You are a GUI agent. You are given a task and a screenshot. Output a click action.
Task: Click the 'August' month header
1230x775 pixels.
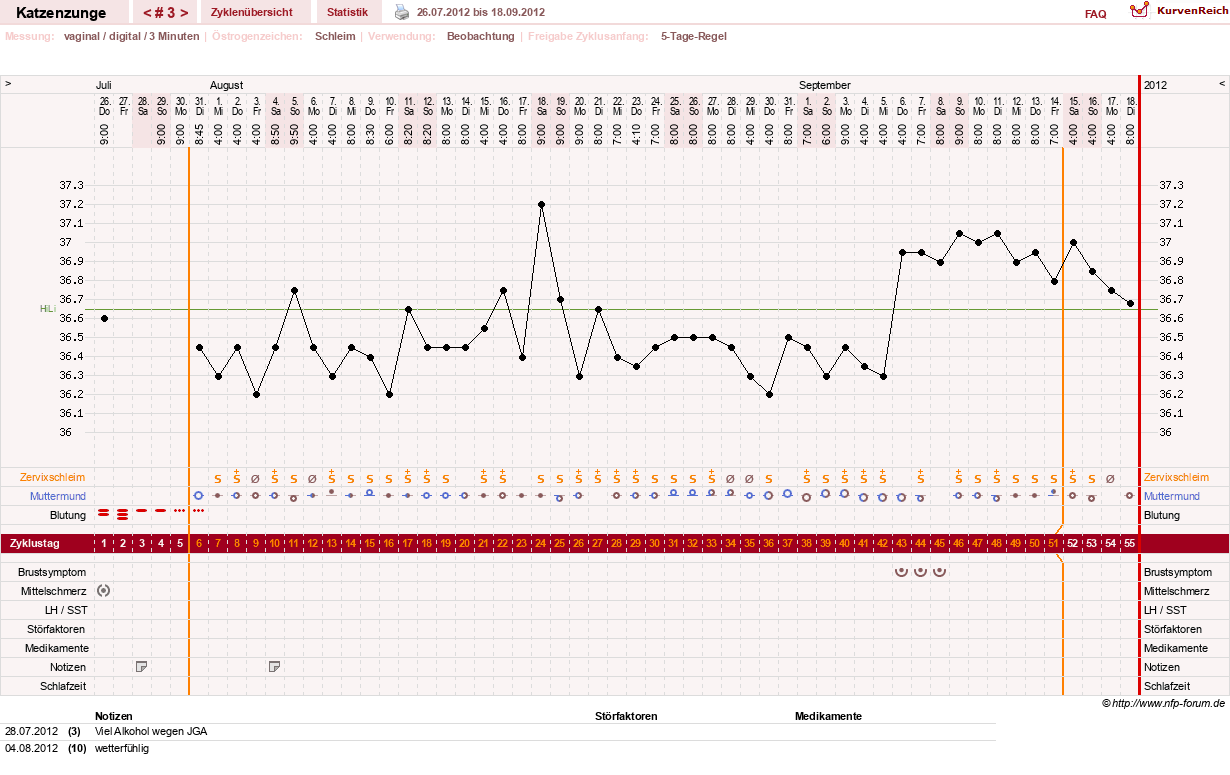[226, 85]
